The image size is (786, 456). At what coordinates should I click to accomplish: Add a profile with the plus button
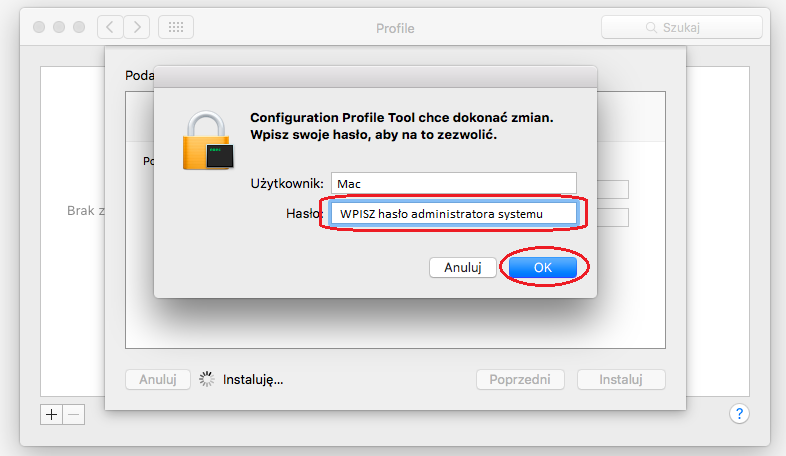click(52, 413)
